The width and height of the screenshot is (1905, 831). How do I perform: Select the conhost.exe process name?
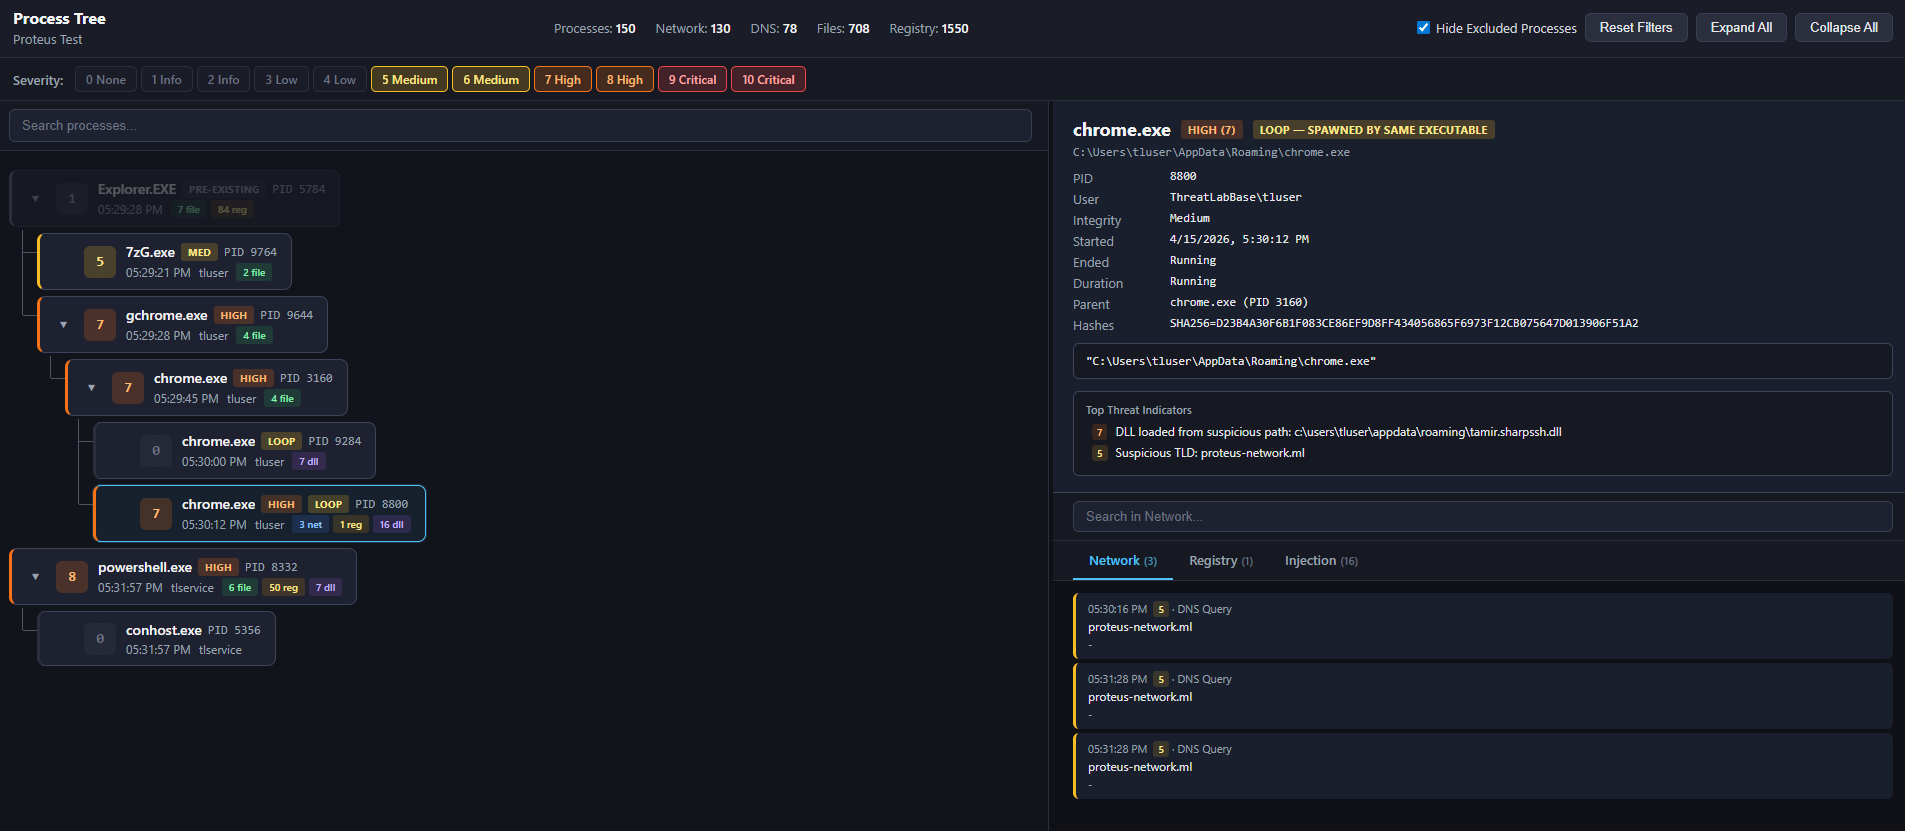[164, 631]
